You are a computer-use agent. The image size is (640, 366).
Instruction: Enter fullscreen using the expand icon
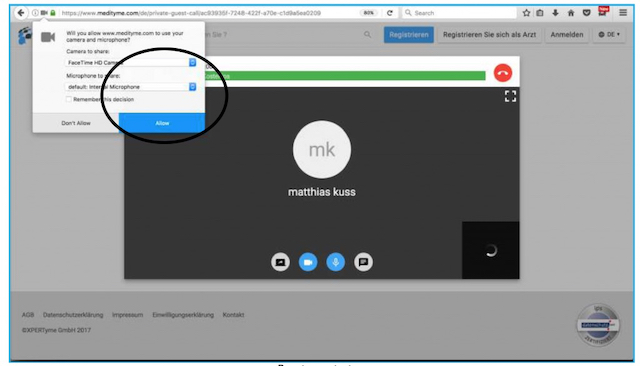[510, 96]
